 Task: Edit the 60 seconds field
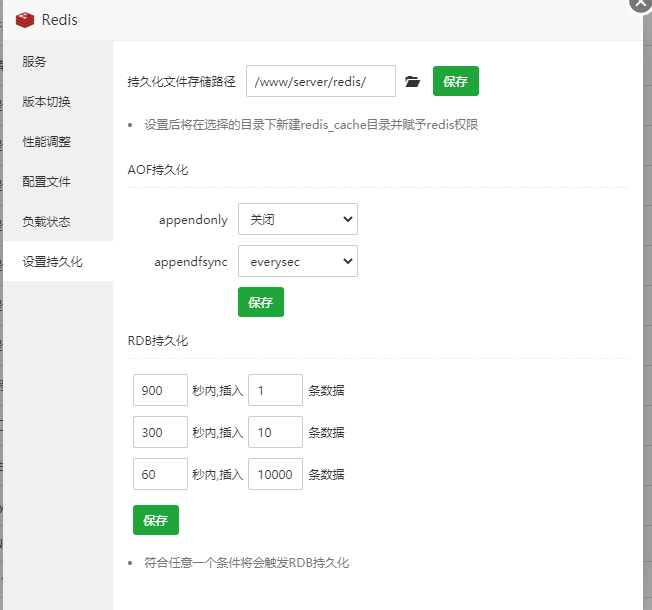(x=160, y=474)
